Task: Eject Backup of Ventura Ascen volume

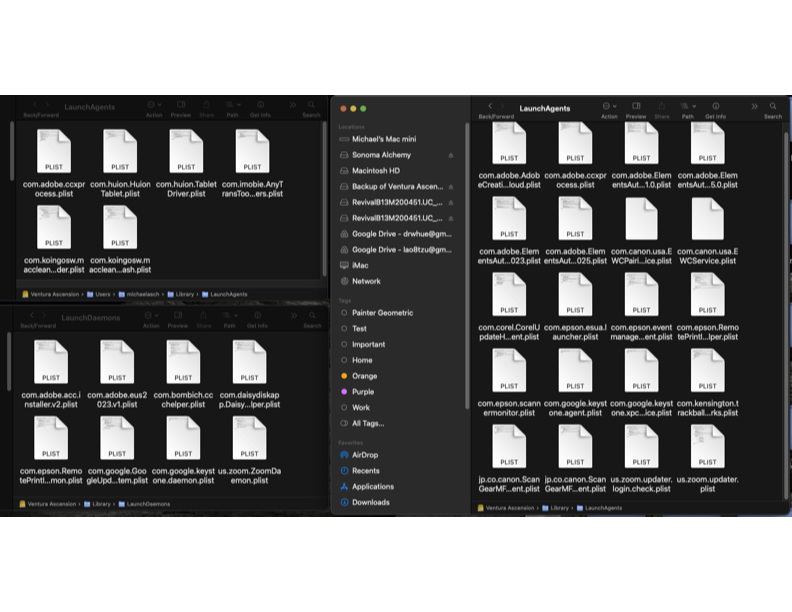Action: [451, 187]
